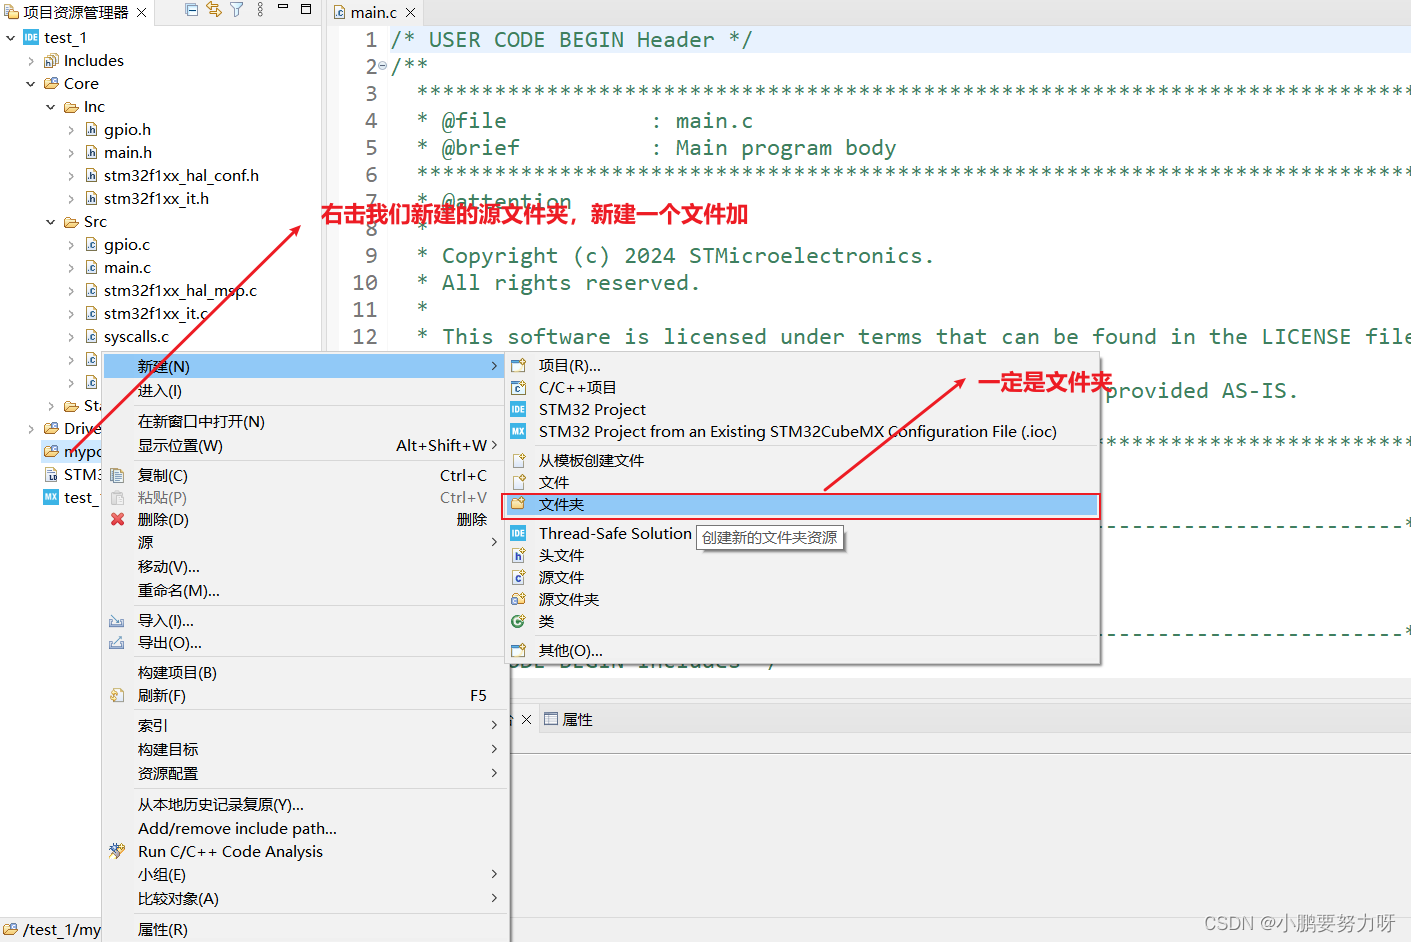The width and height of the screenshot is (1411, 942).
Task: Click the red delete X icon 删除(D)
Action: tap(117, 519)
